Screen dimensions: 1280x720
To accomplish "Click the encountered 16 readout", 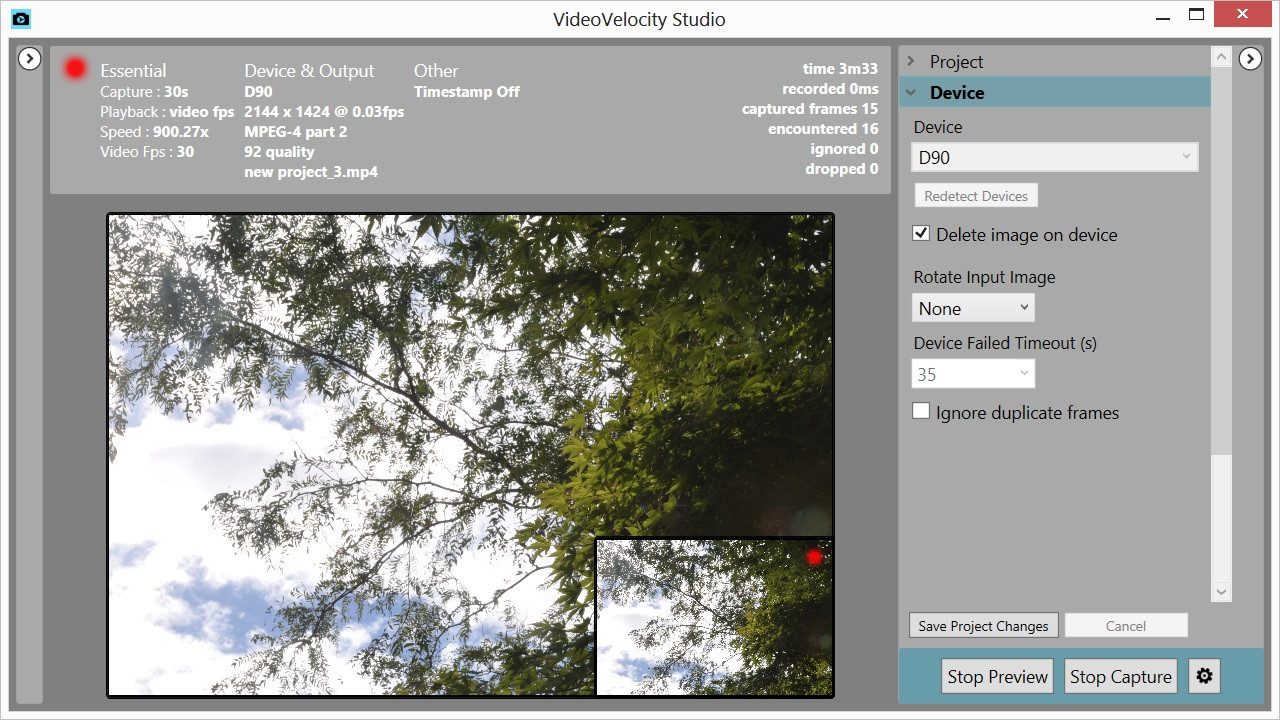I will click(823, 129).
